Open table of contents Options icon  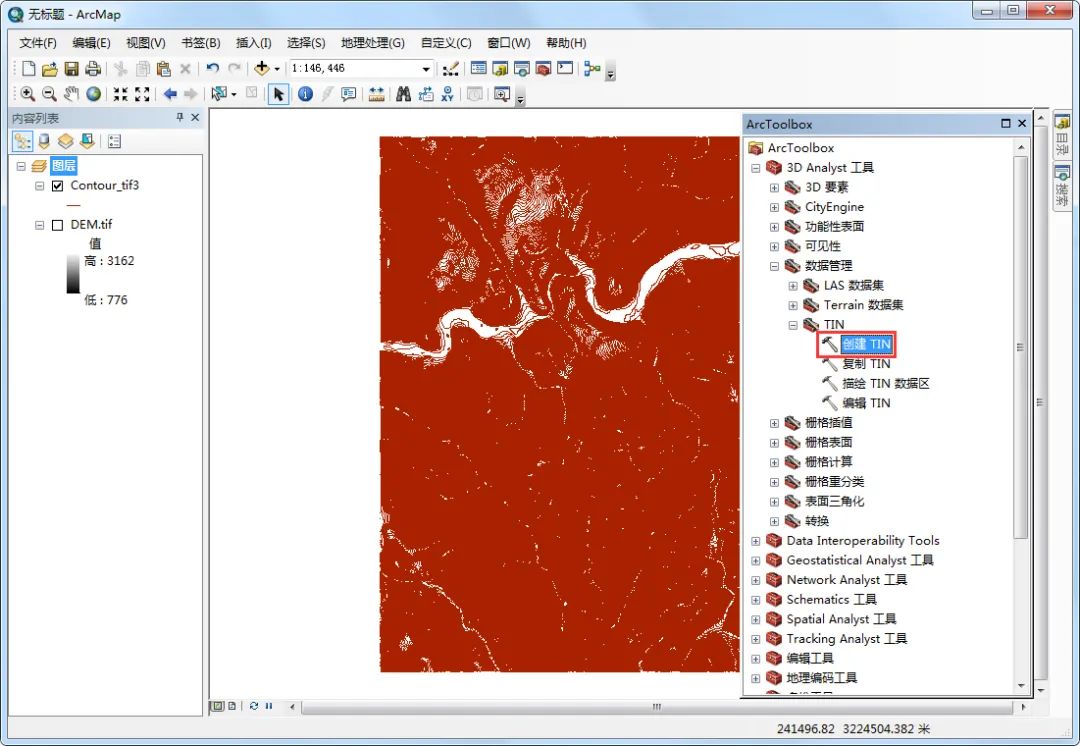[114, 141]
